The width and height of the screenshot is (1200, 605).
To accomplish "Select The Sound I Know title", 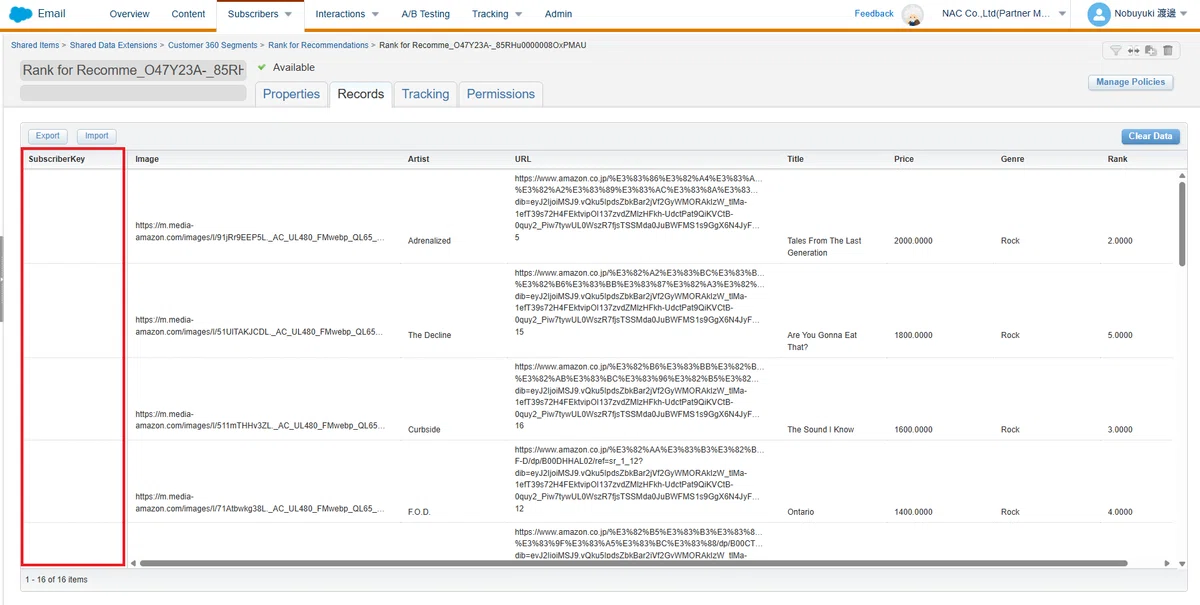I will (x=821, y=430).
